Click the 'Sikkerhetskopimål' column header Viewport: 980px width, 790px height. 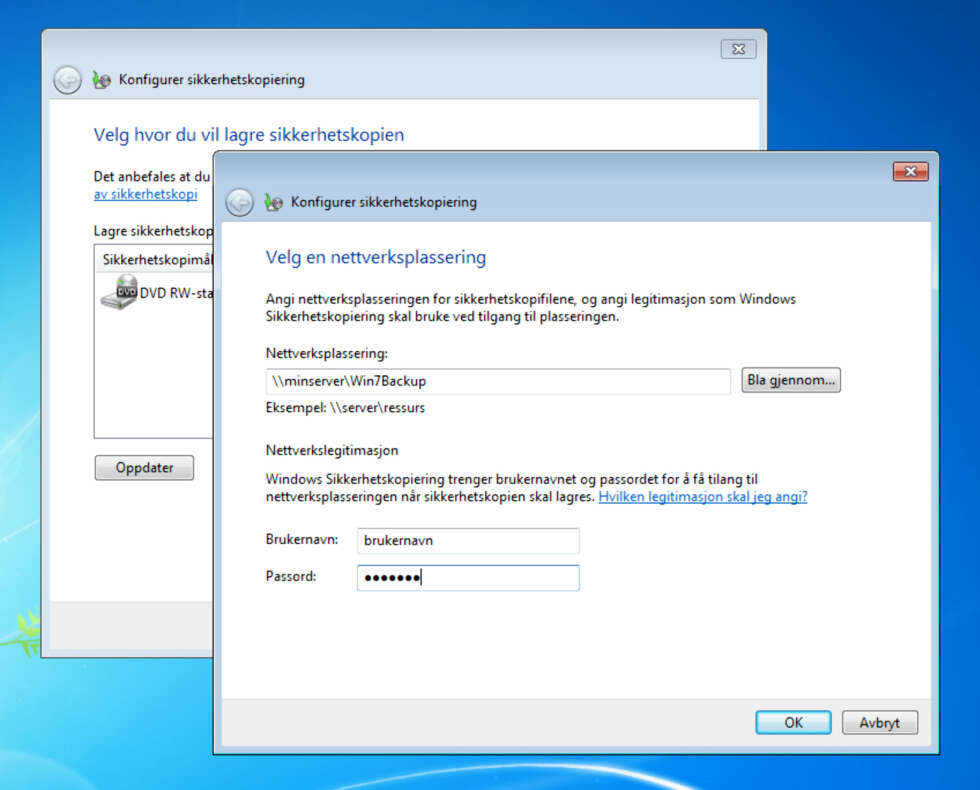click(x=155, y=259)
